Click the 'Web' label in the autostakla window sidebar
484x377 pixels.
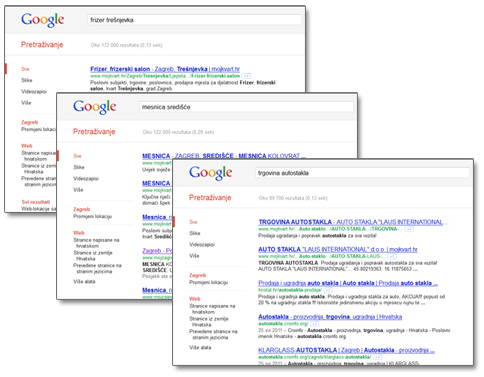pos(195,299)
